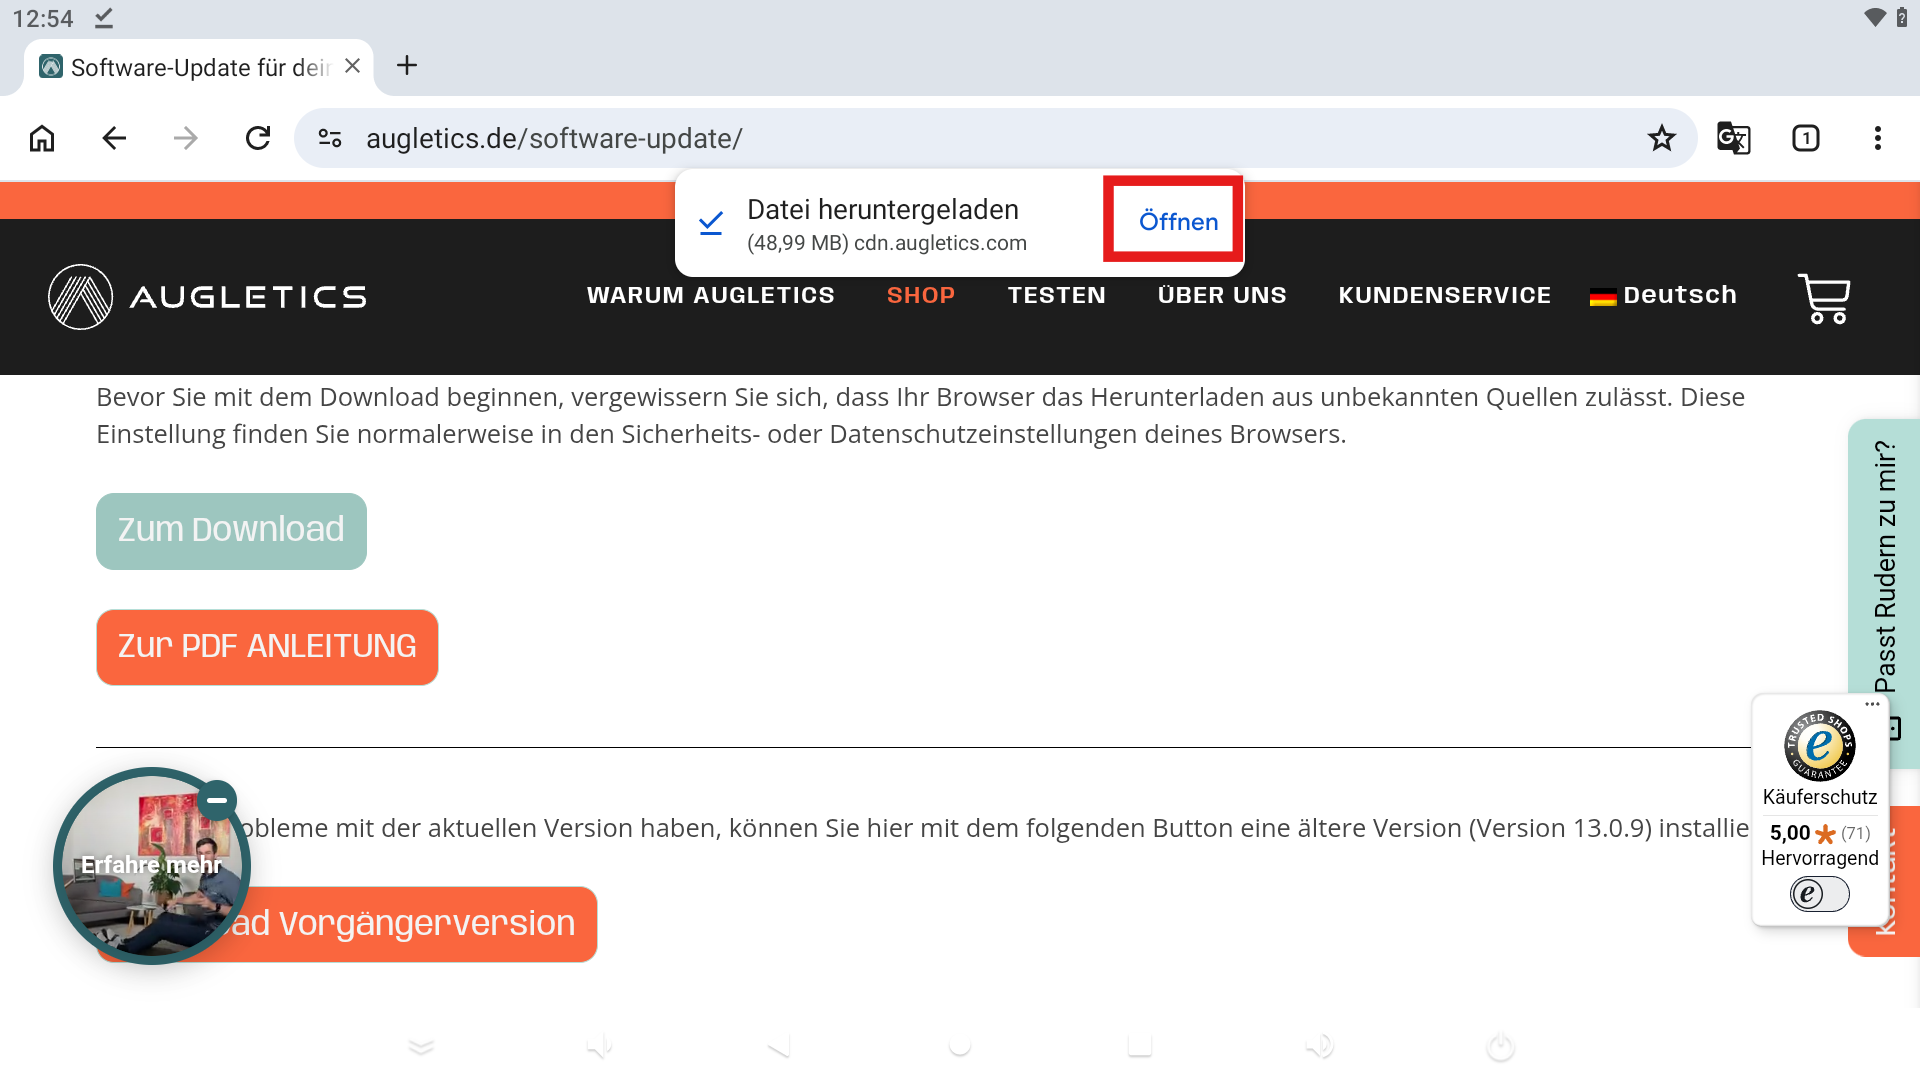Viewport: 1920px width, 1080px height.
Task: Open the shopping cart icon
Action: [1824, 298]
